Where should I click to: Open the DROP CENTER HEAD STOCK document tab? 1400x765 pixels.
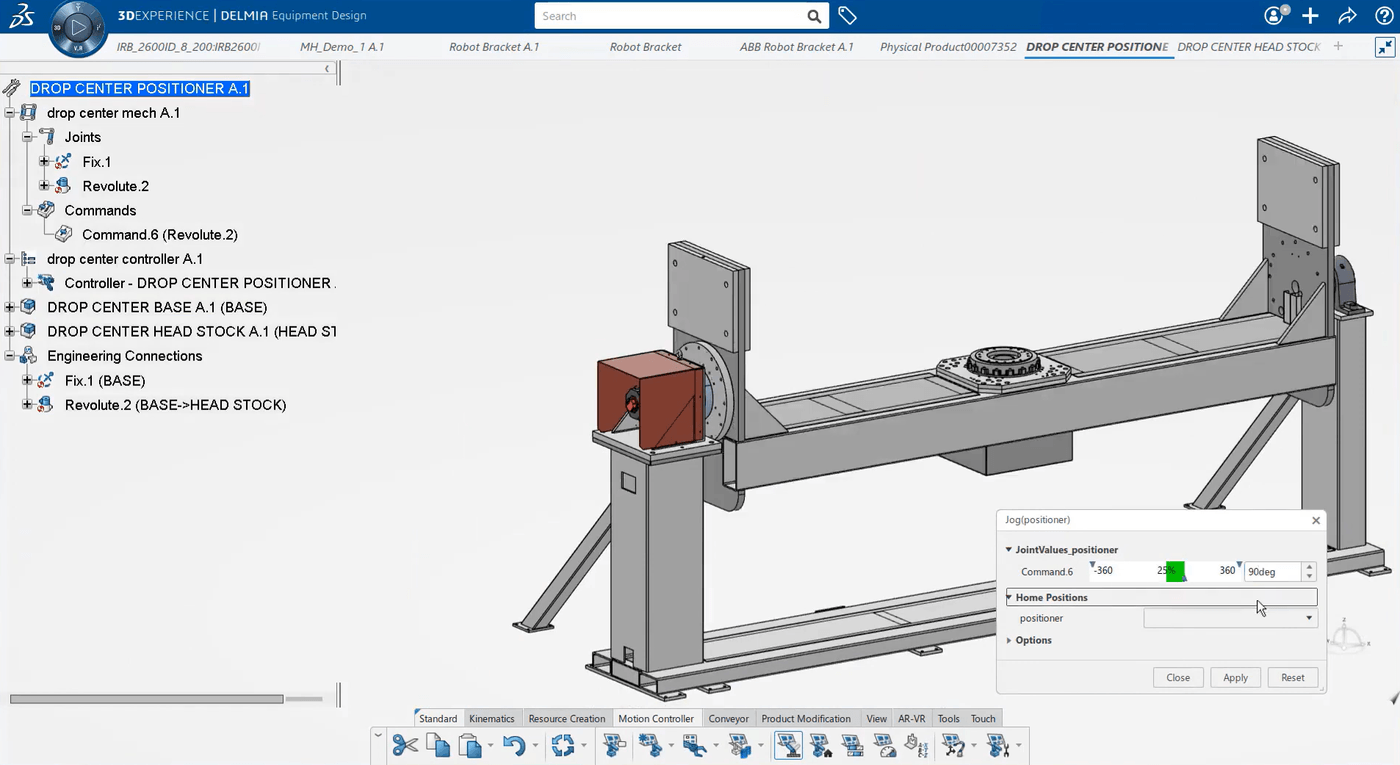(1249, 46)
